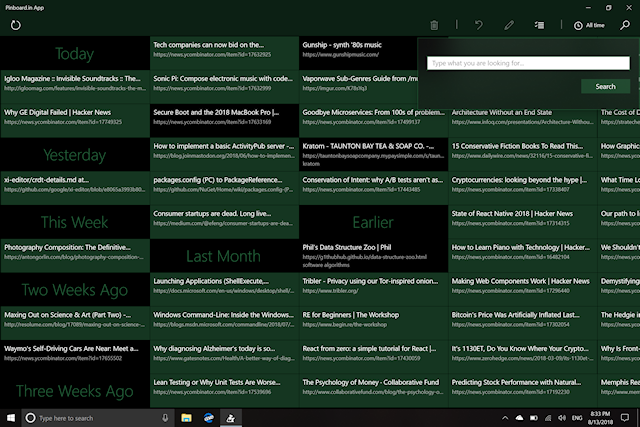Click the Cortana circle icon
Viewport: 640px width, 427px height.
click(x=30, y=418)
